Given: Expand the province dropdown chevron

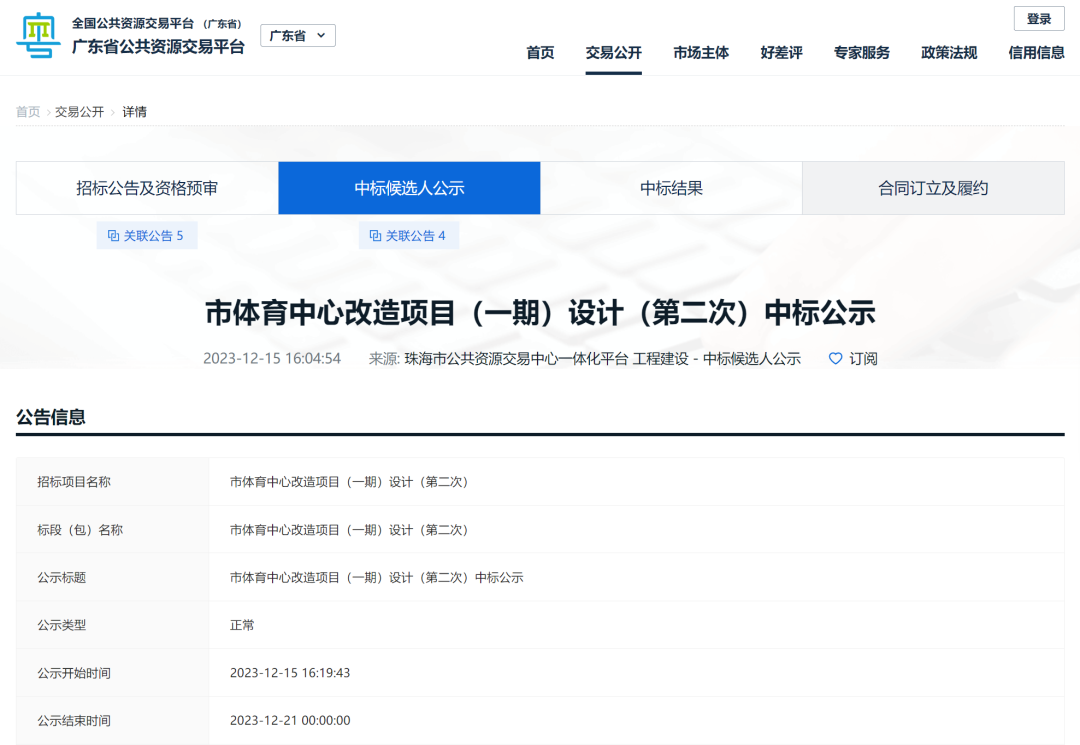Looking at the screenshot, I should click(321, 34).
